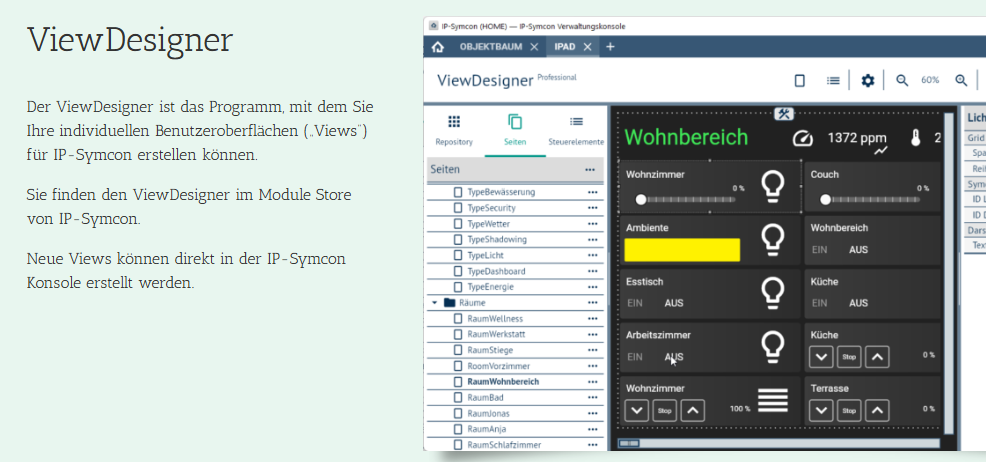
Task: Turn Esstisch EIN
Action: pyautogui.click(x=635, y=303)
